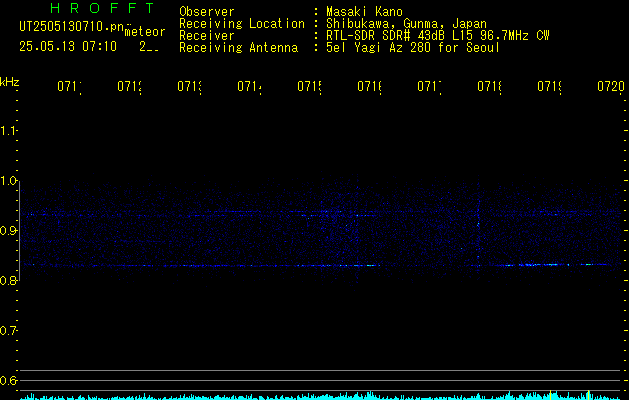Viewport: 629px width, 400px height.
Task: Click Shibukawa, Gunma, Japan text
Action: pos(406,24)
